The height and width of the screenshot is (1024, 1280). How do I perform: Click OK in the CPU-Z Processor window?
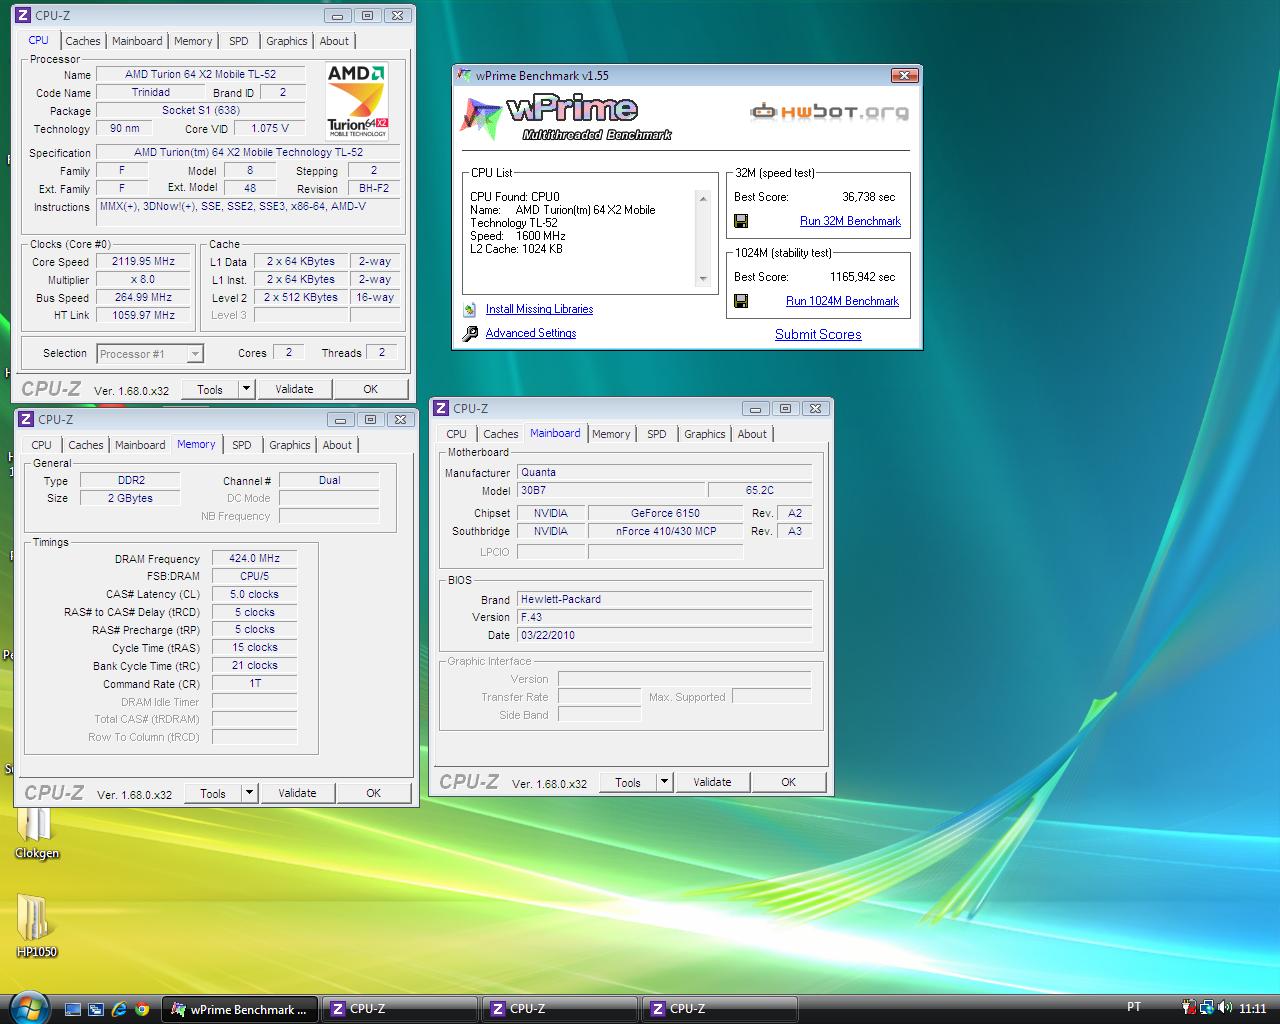click(371, 389)
